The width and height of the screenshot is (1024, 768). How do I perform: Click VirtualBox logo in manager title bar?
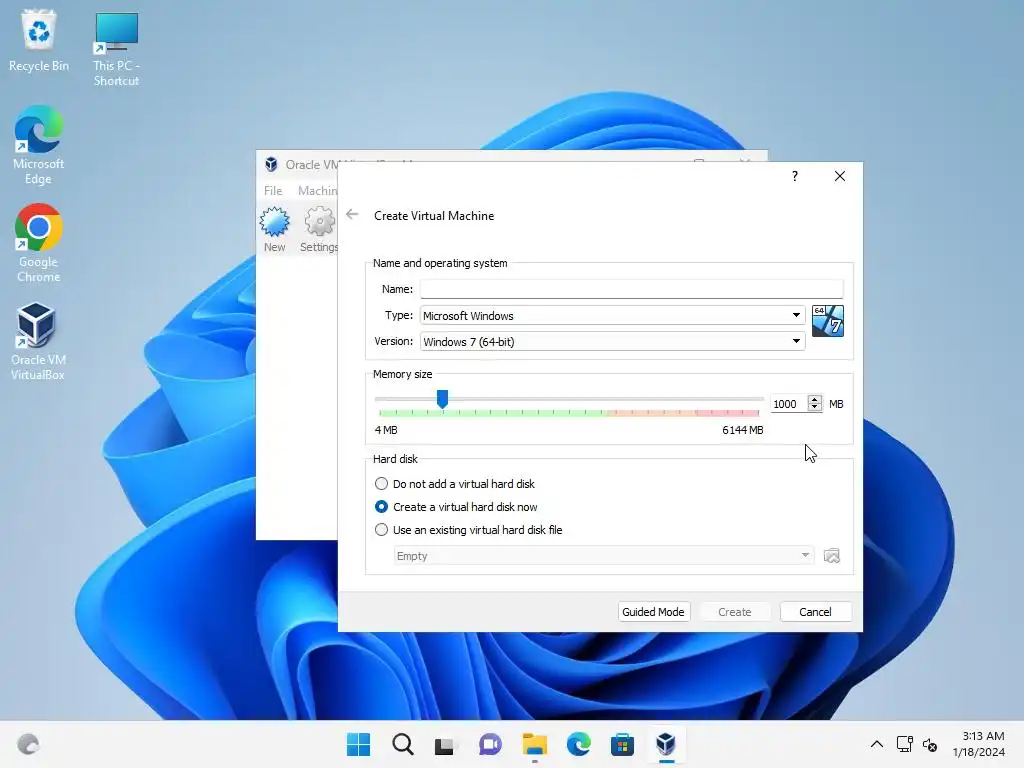pos(271,165)
